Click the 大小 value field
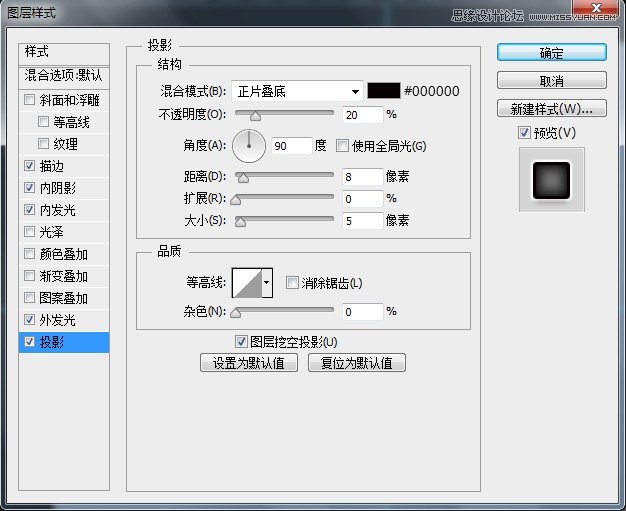This screenshot has width=626, height=511. [363, 221]
